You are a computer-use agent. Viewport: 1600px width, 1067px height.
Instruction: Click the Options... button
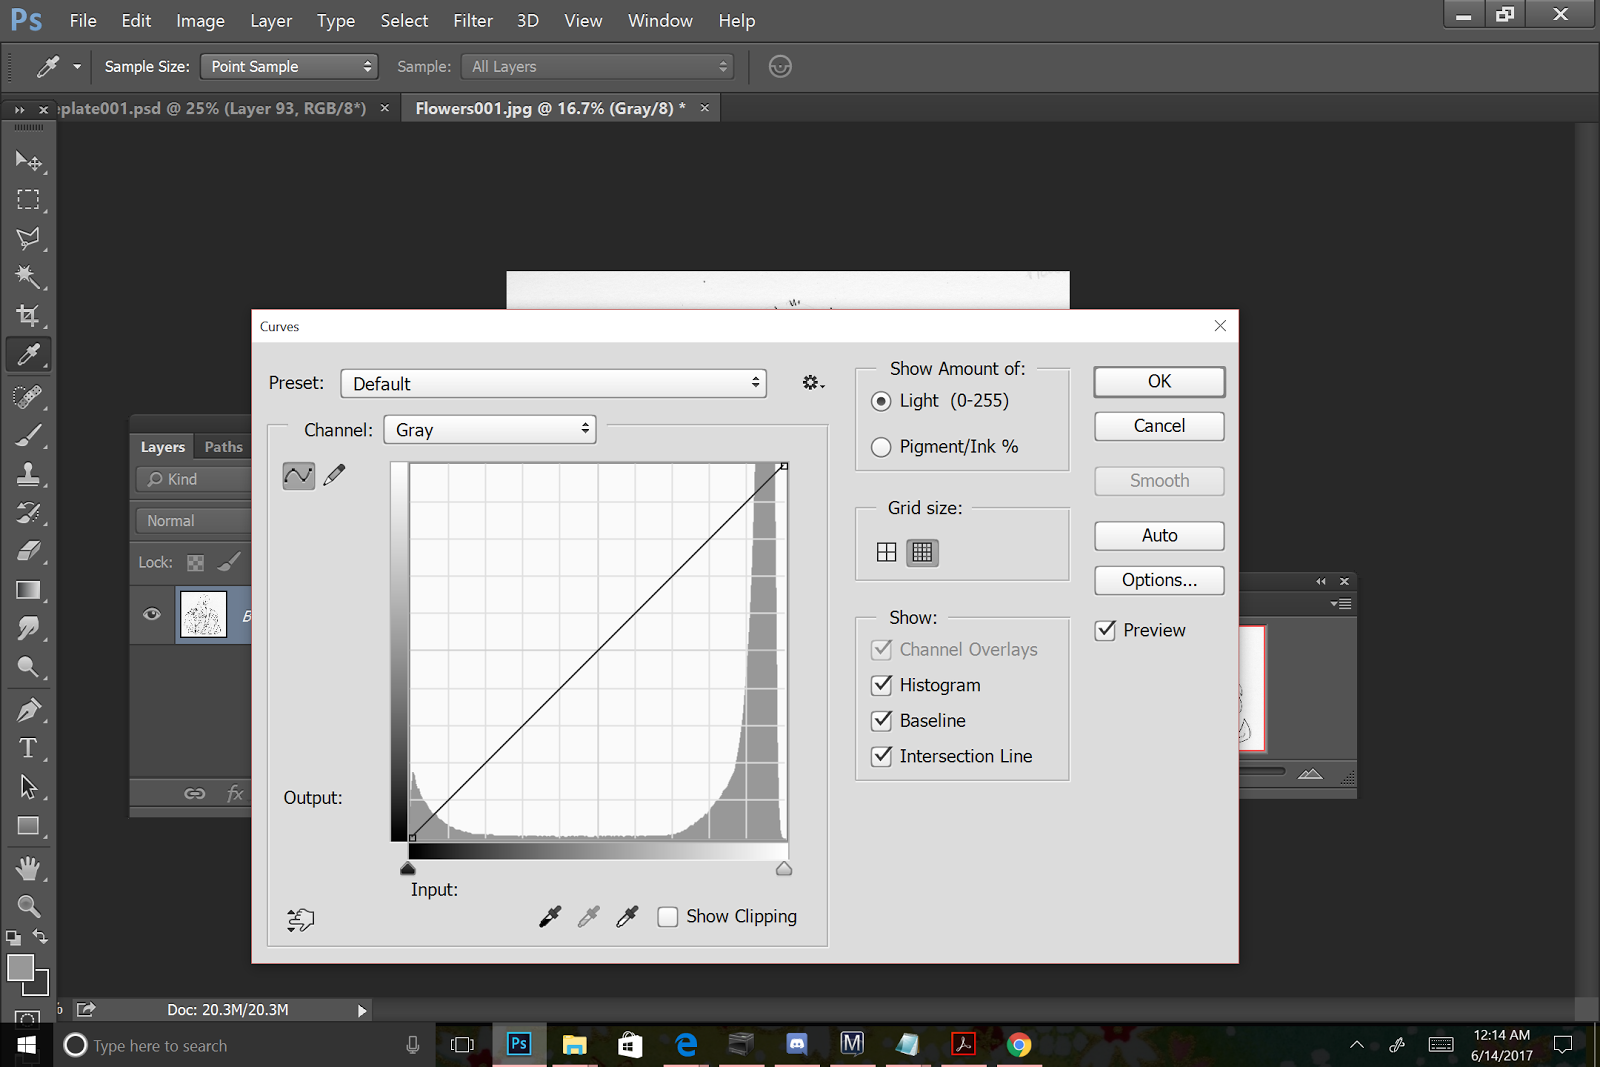pos(1159,580)
